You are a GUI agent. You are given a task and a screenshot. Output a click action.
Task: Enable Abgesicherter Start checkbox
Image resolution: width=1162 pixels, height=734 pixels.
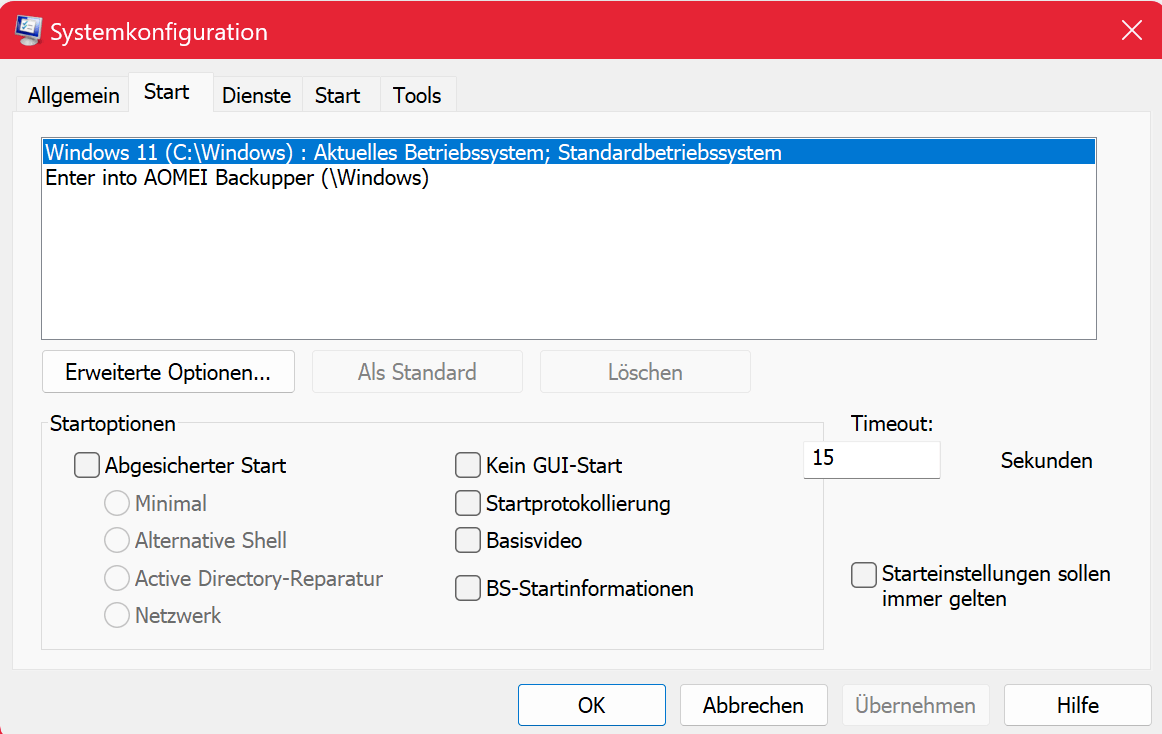pos(87,466)
